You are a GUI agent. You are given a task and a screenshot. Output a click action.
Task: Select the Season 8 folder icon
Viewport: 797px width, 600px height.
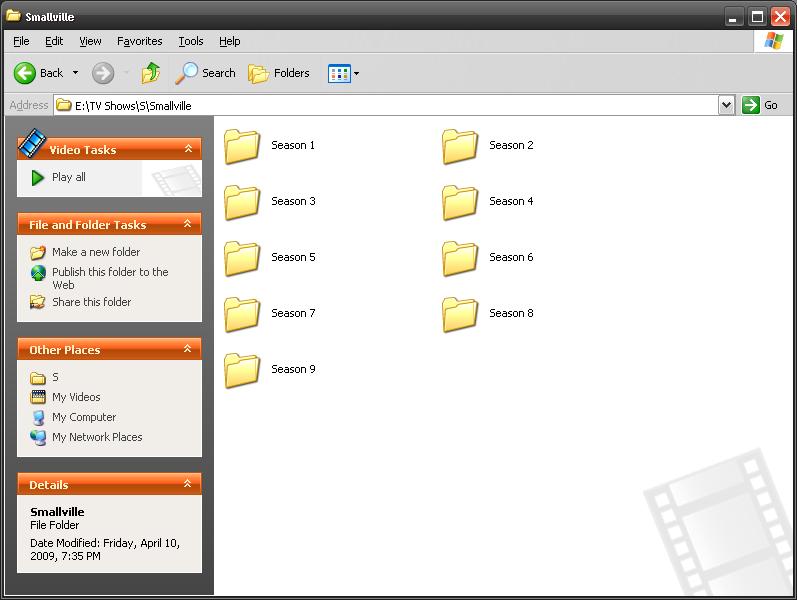coord(459,314)
